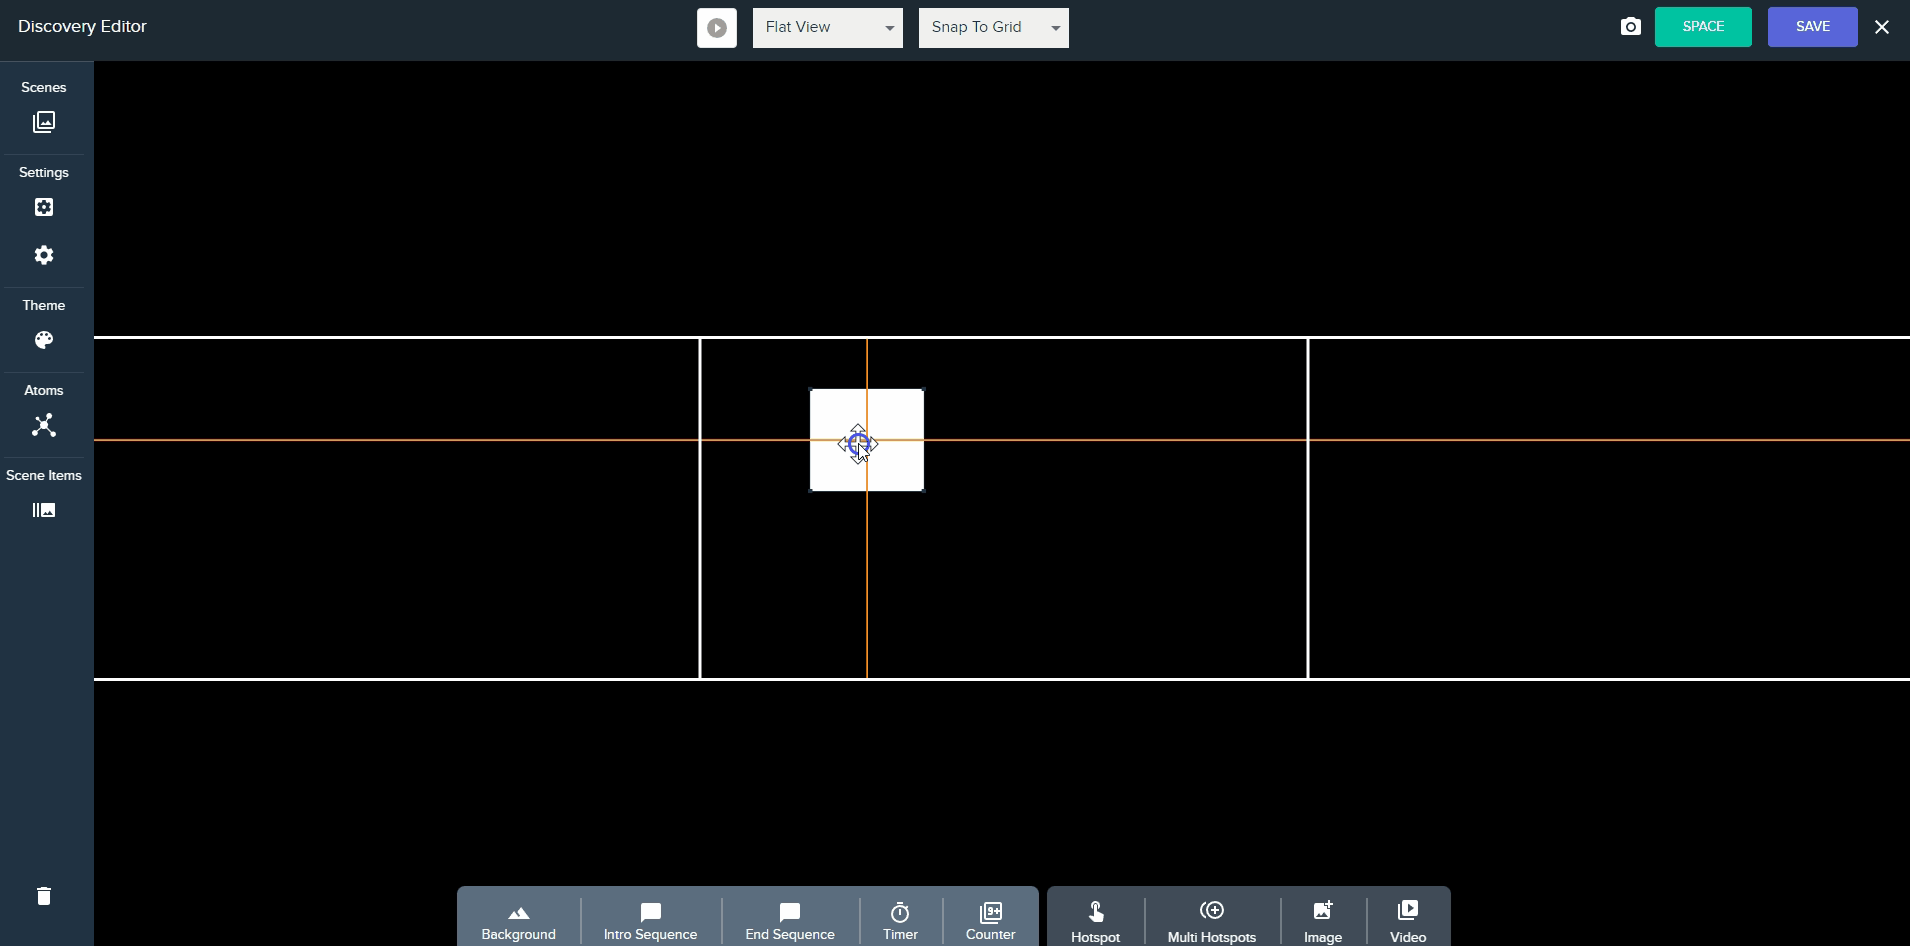Open the Theme palette icon
The image size is (1910, 946).
(44, 340)
